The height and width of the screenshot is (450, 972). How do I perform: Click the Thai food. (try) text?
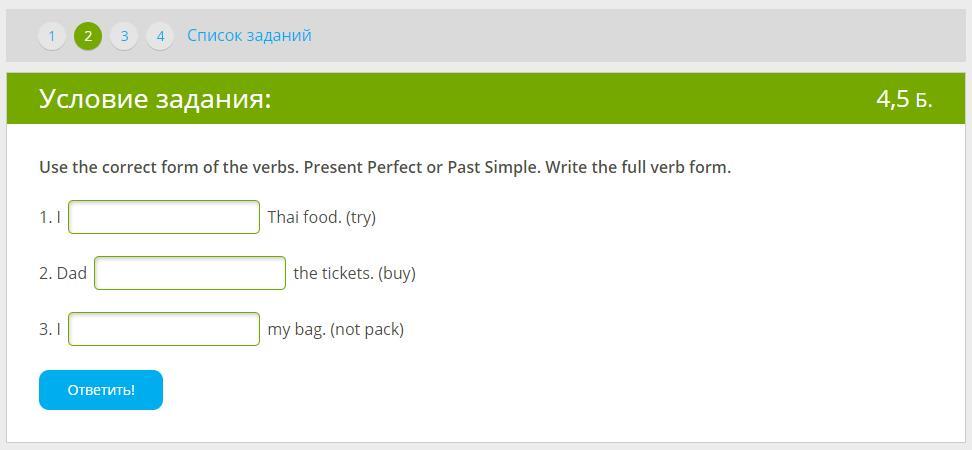pyautogui.click(x=321, y=217)
